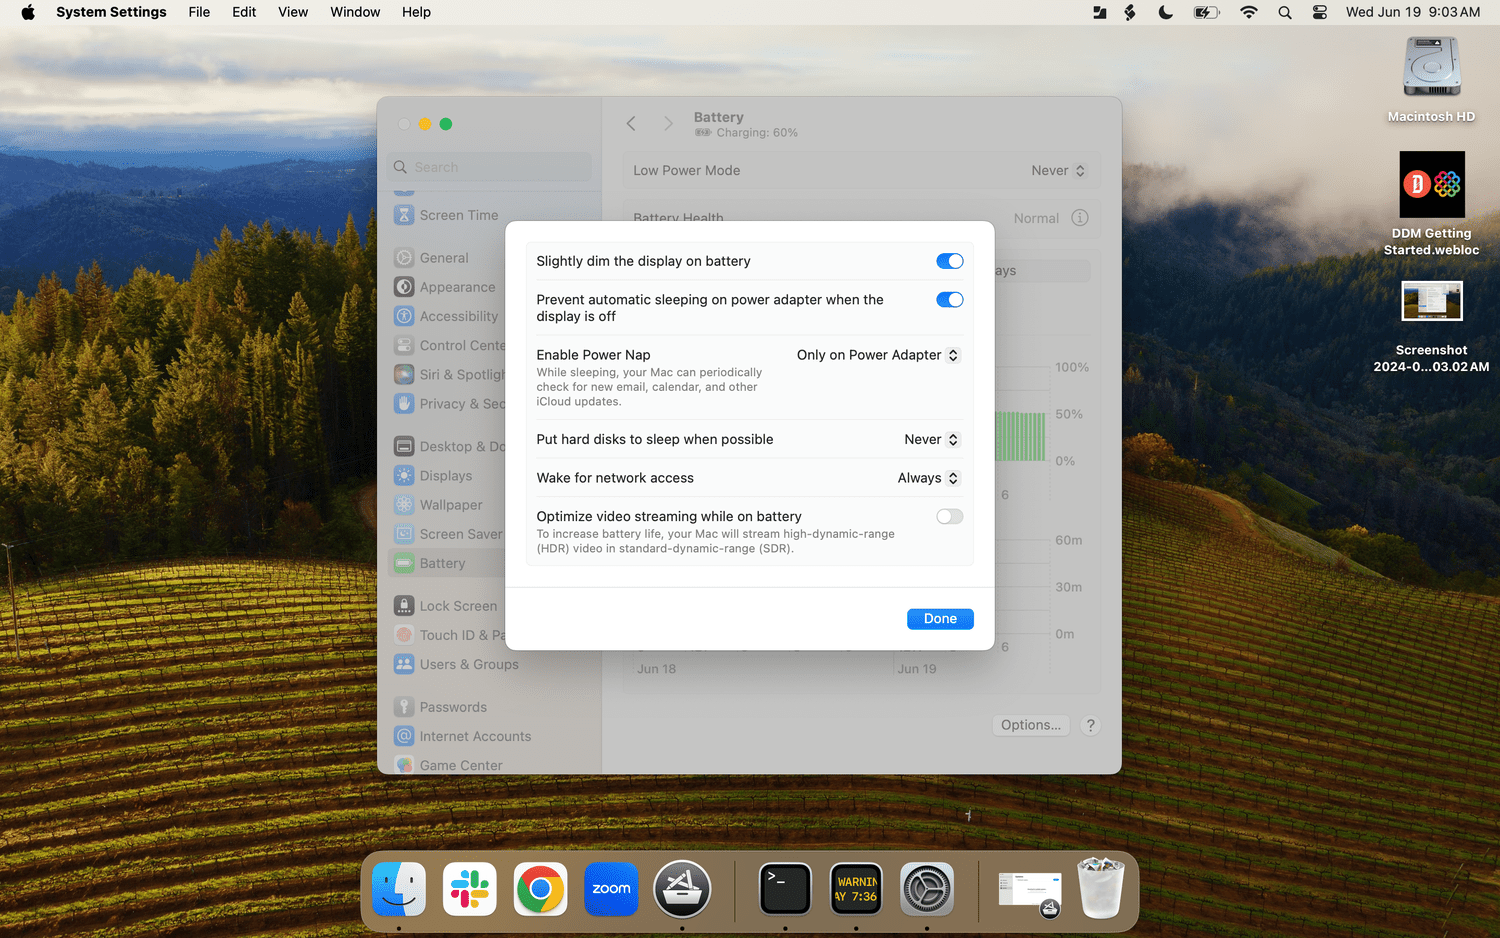The image size is (1500, 938).
Task: Open hard disks sleep dropdown set to Never
Action: [x=931, y=440]
